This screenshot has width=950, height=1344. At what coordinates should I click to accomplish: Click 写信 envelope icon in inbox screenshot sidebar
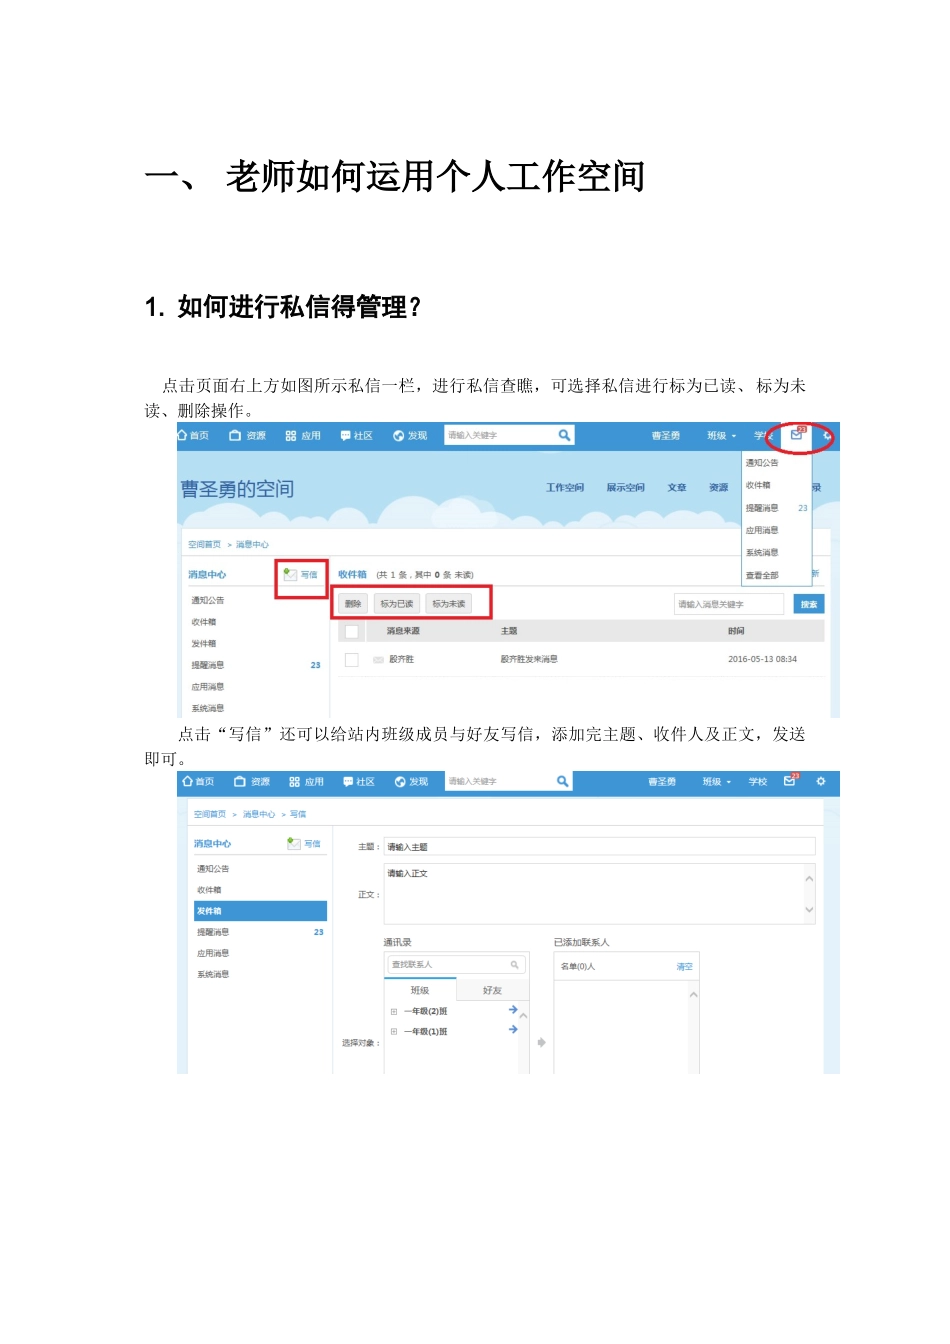point(290,575)
